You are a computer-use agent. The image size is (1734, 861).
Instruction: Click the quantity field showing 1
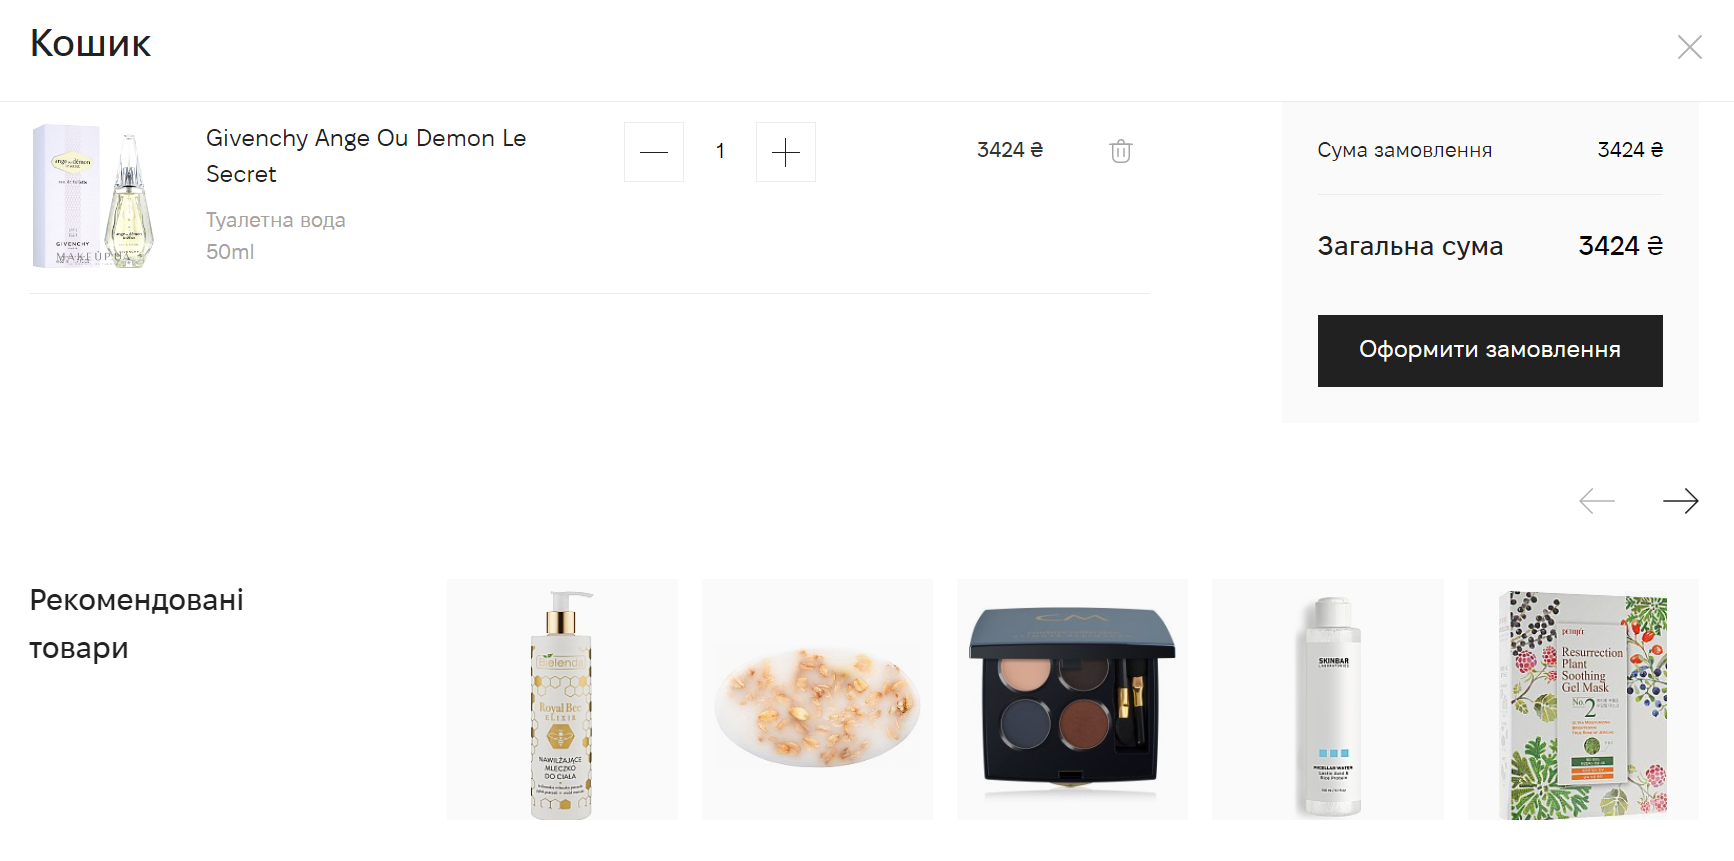tap(720, 152)
